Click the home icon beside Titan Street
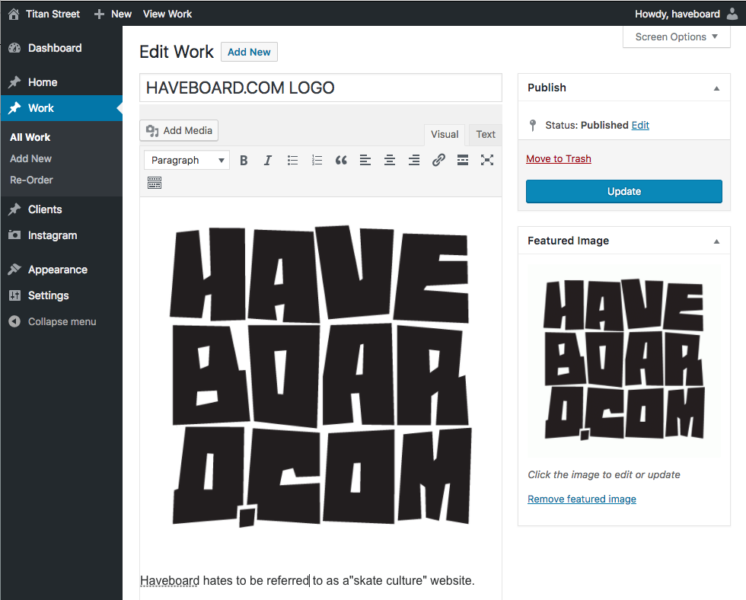 pyautogui.click(x=14, y=14)
